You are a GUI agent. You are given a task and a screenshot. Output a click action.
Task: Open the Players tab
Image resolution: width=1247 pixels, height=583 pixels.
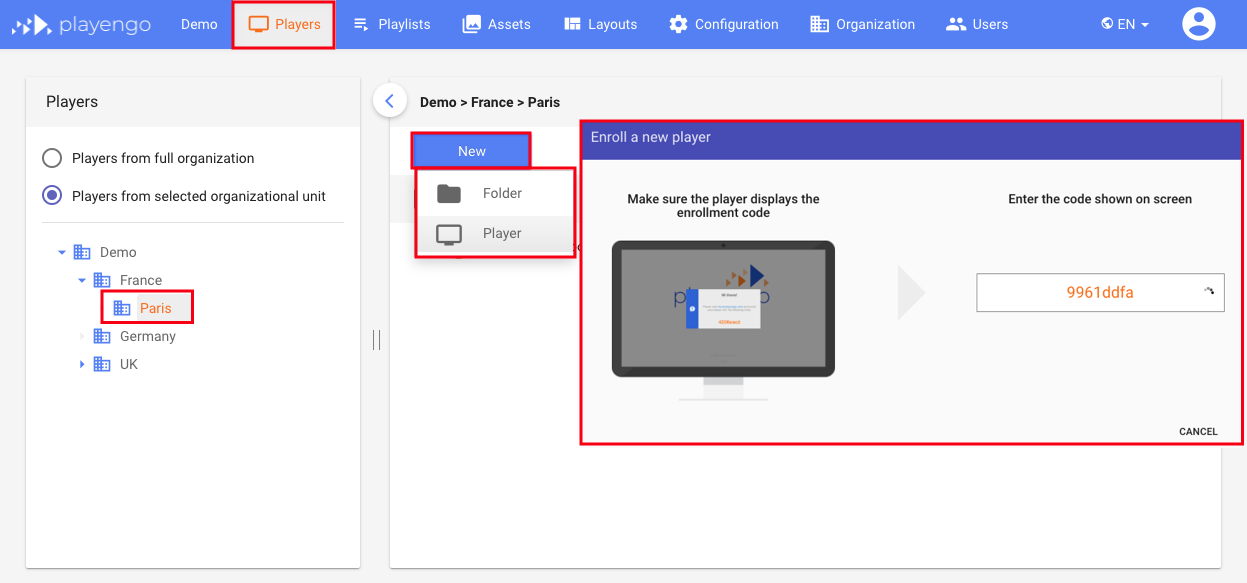(x=285, y=24)
